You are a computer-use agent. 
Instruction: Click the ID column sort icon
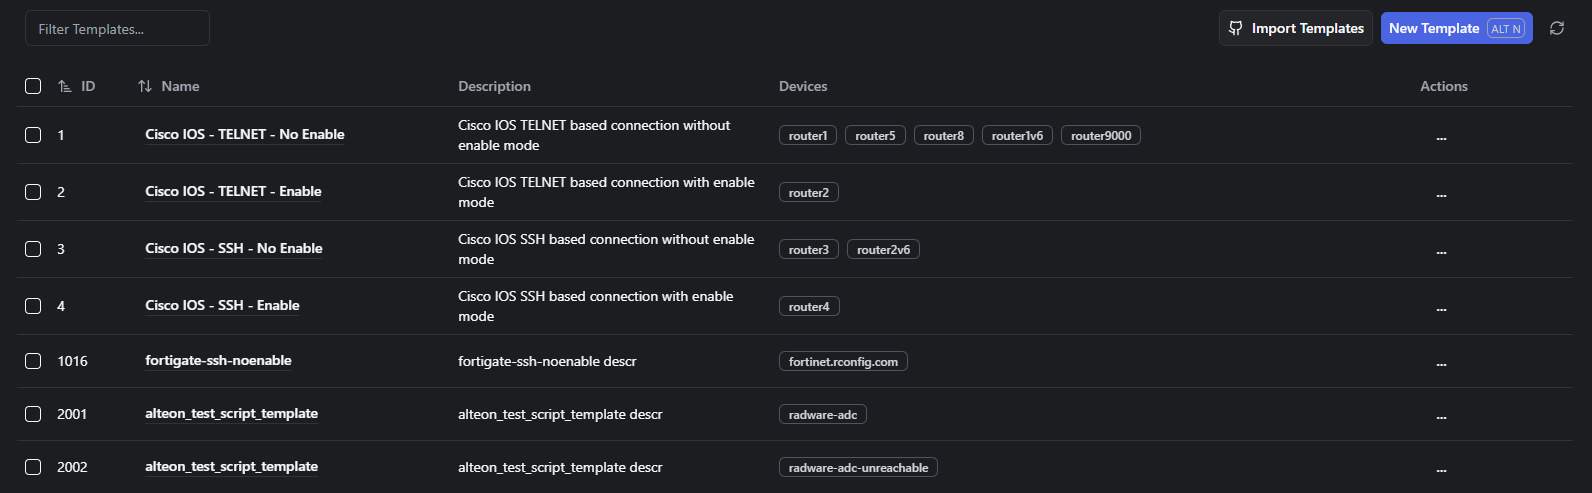click(x=65, y=87)
